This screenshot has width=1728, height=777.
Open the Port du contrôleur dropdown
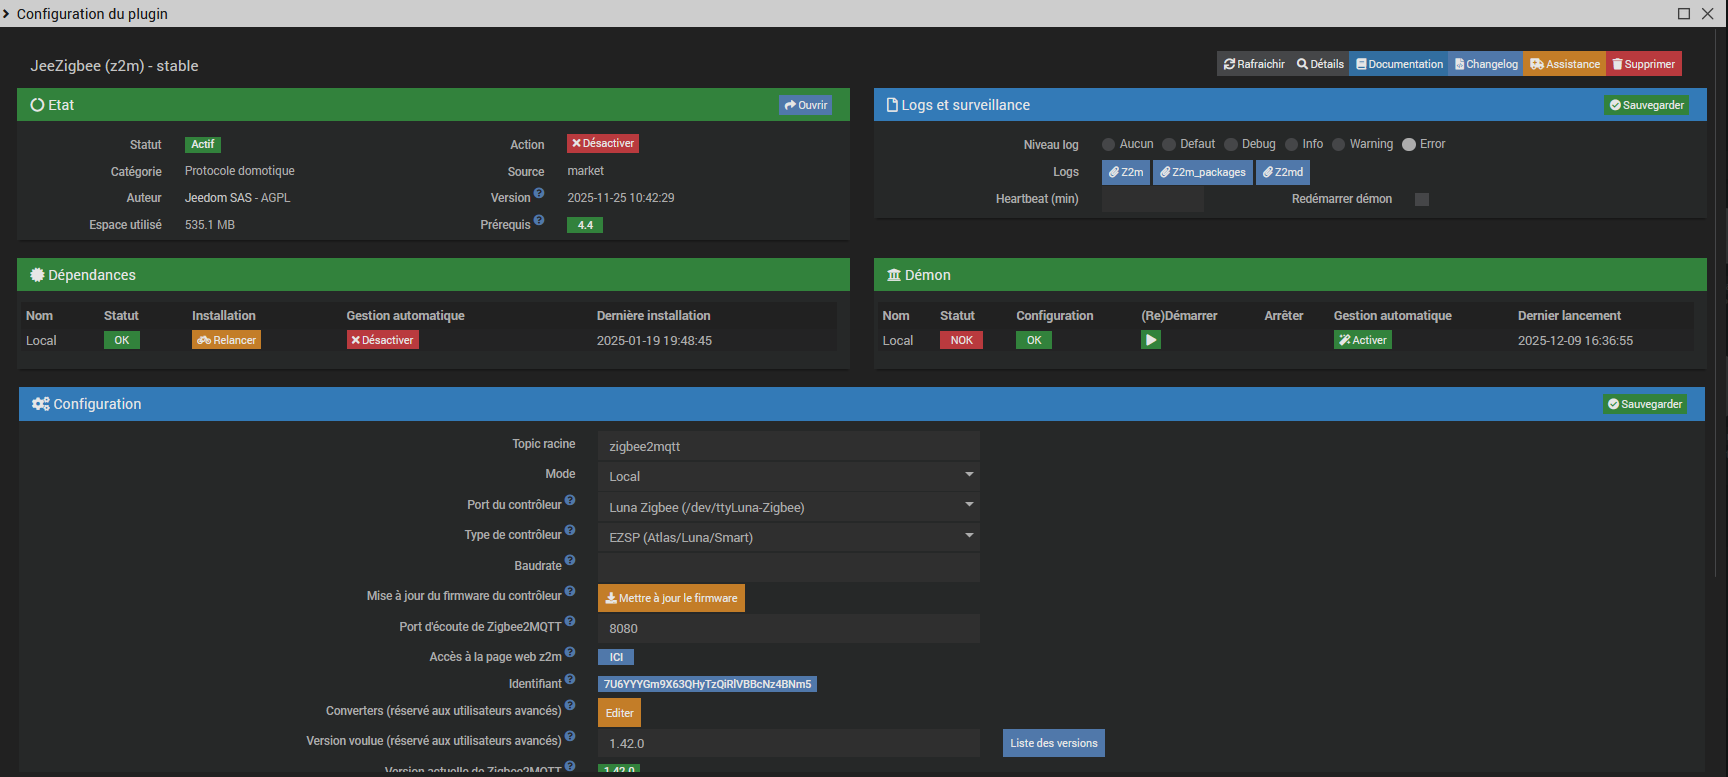(x=788, y=507)
